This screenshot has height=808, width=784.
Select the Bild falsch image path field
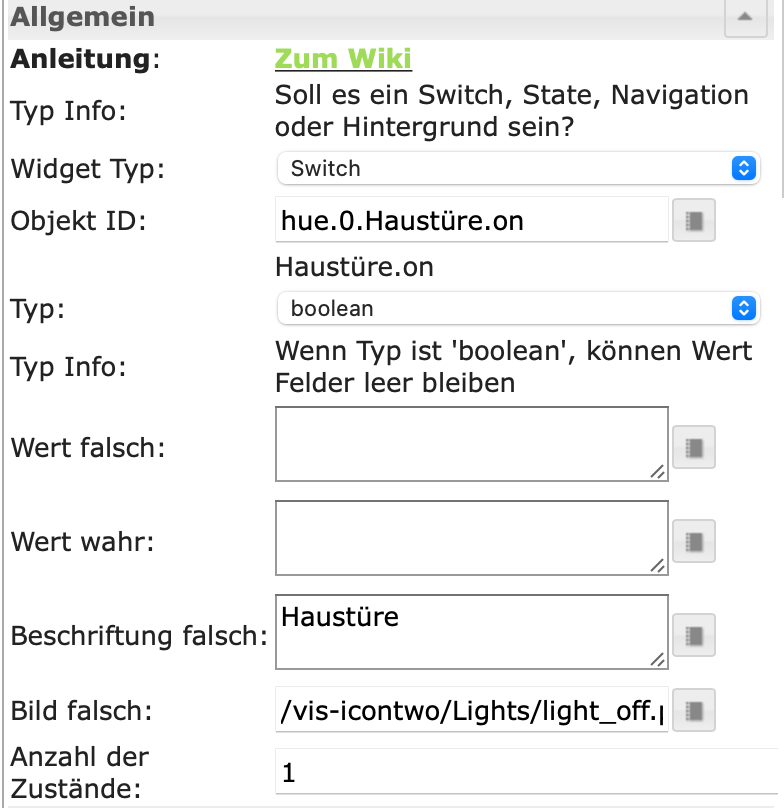(x=471, y=713)
